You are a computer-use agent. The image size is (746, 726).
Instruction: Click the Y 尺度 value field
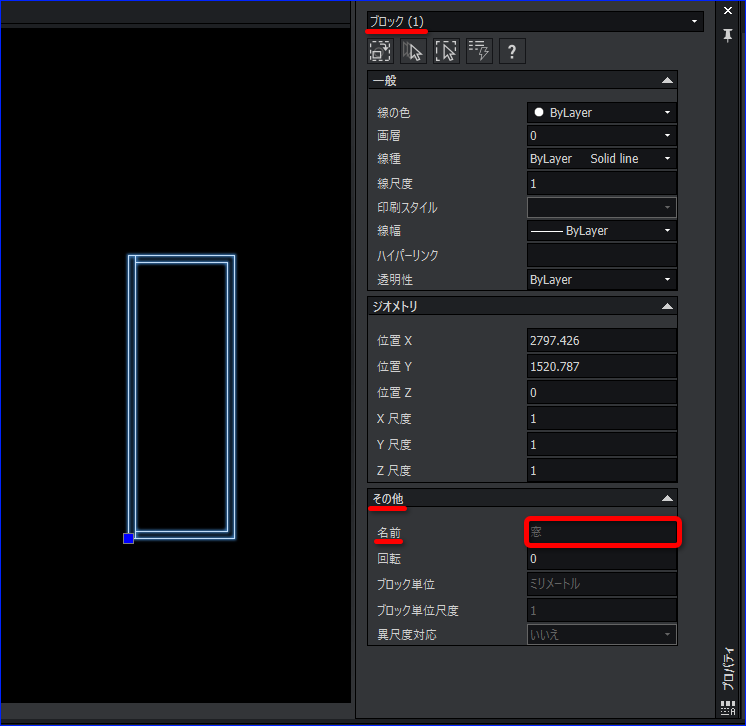pos(601,445)
